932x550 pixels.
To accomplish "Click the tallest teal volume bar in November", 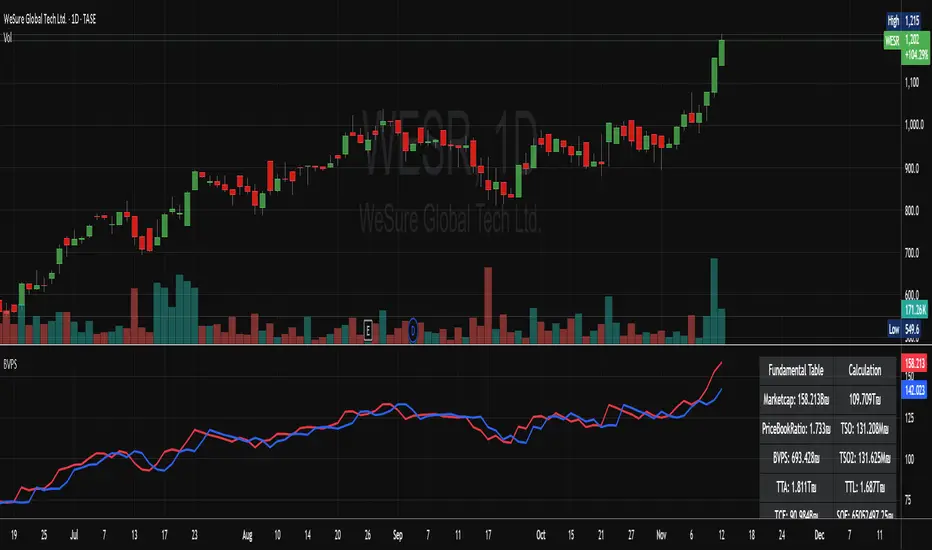I will pos(714,301).
